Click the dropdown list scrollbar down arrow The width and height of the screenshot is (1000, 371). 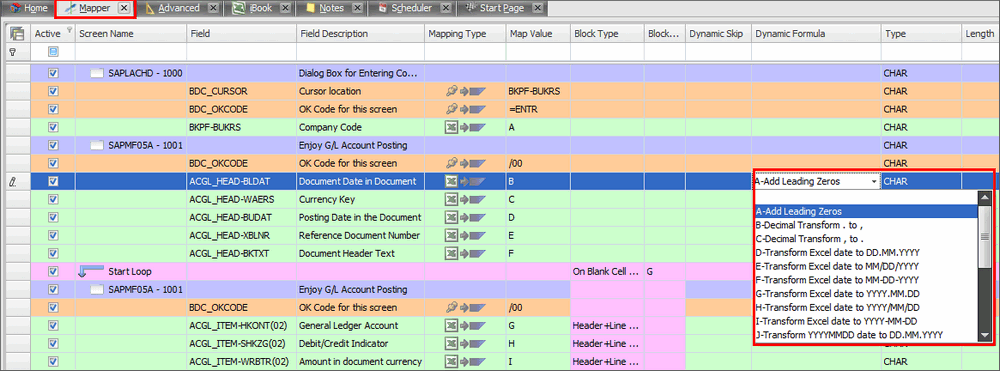tap(985, 335)
